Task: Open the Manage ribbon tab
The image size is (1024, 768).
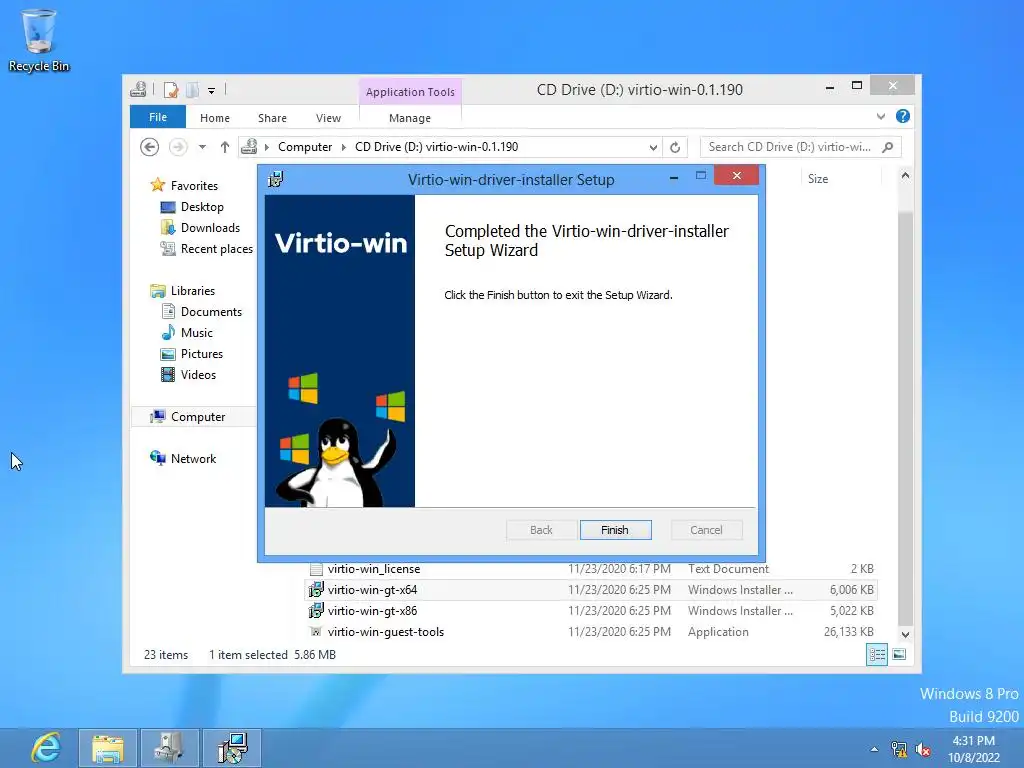Action: coord(409,118)
